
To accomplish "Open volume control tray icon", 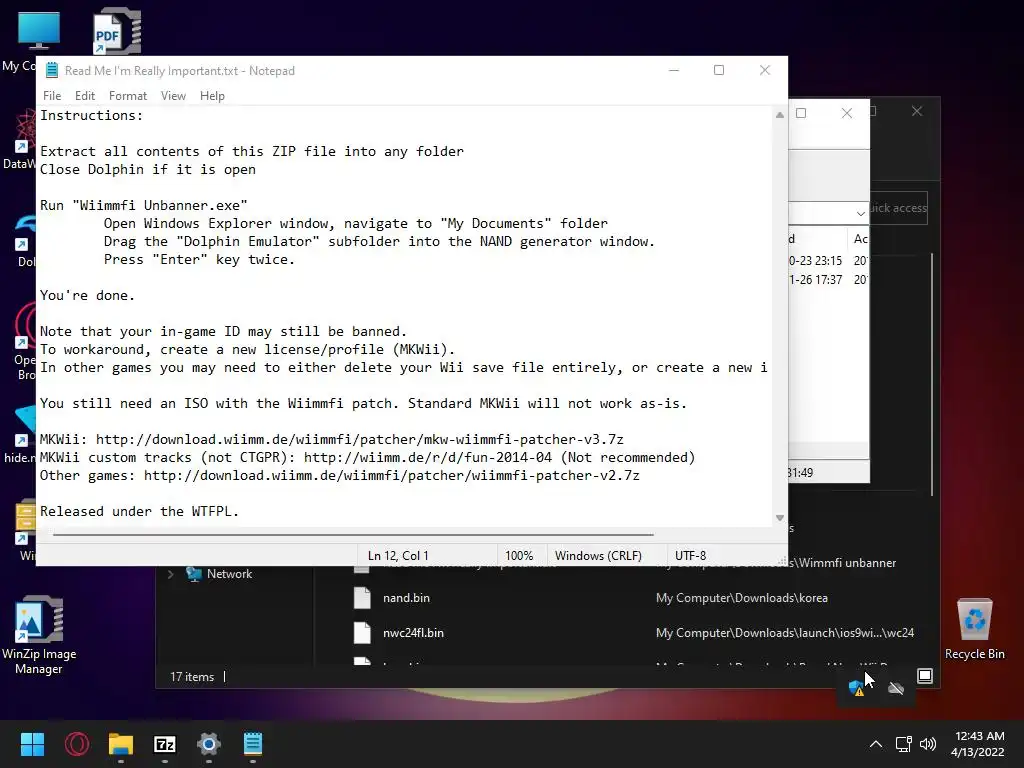I will click(x=927, y=744).
